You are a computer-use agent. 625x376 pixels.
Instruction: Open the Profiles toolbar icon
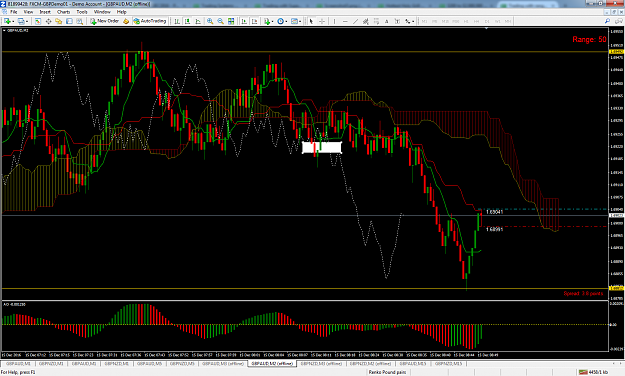coord(22,21)
